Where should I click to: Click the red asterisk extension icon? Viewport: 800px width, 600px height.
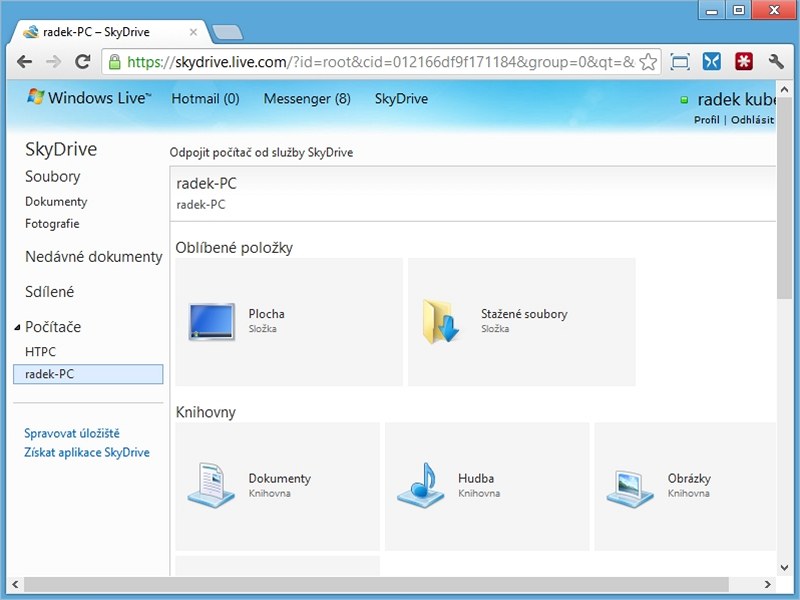(x=743, y=62)
